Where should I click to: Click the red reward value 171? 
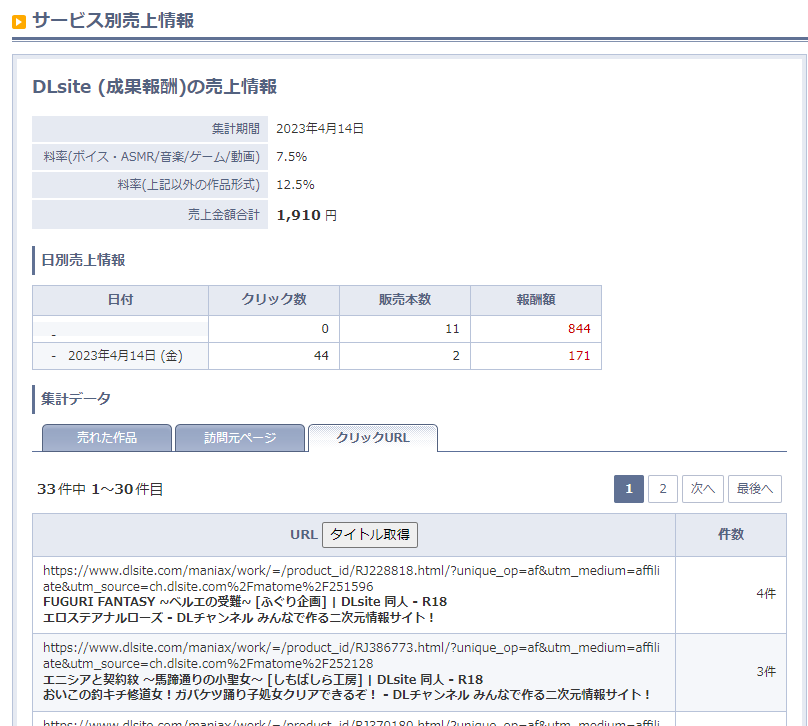pos(579,356)
